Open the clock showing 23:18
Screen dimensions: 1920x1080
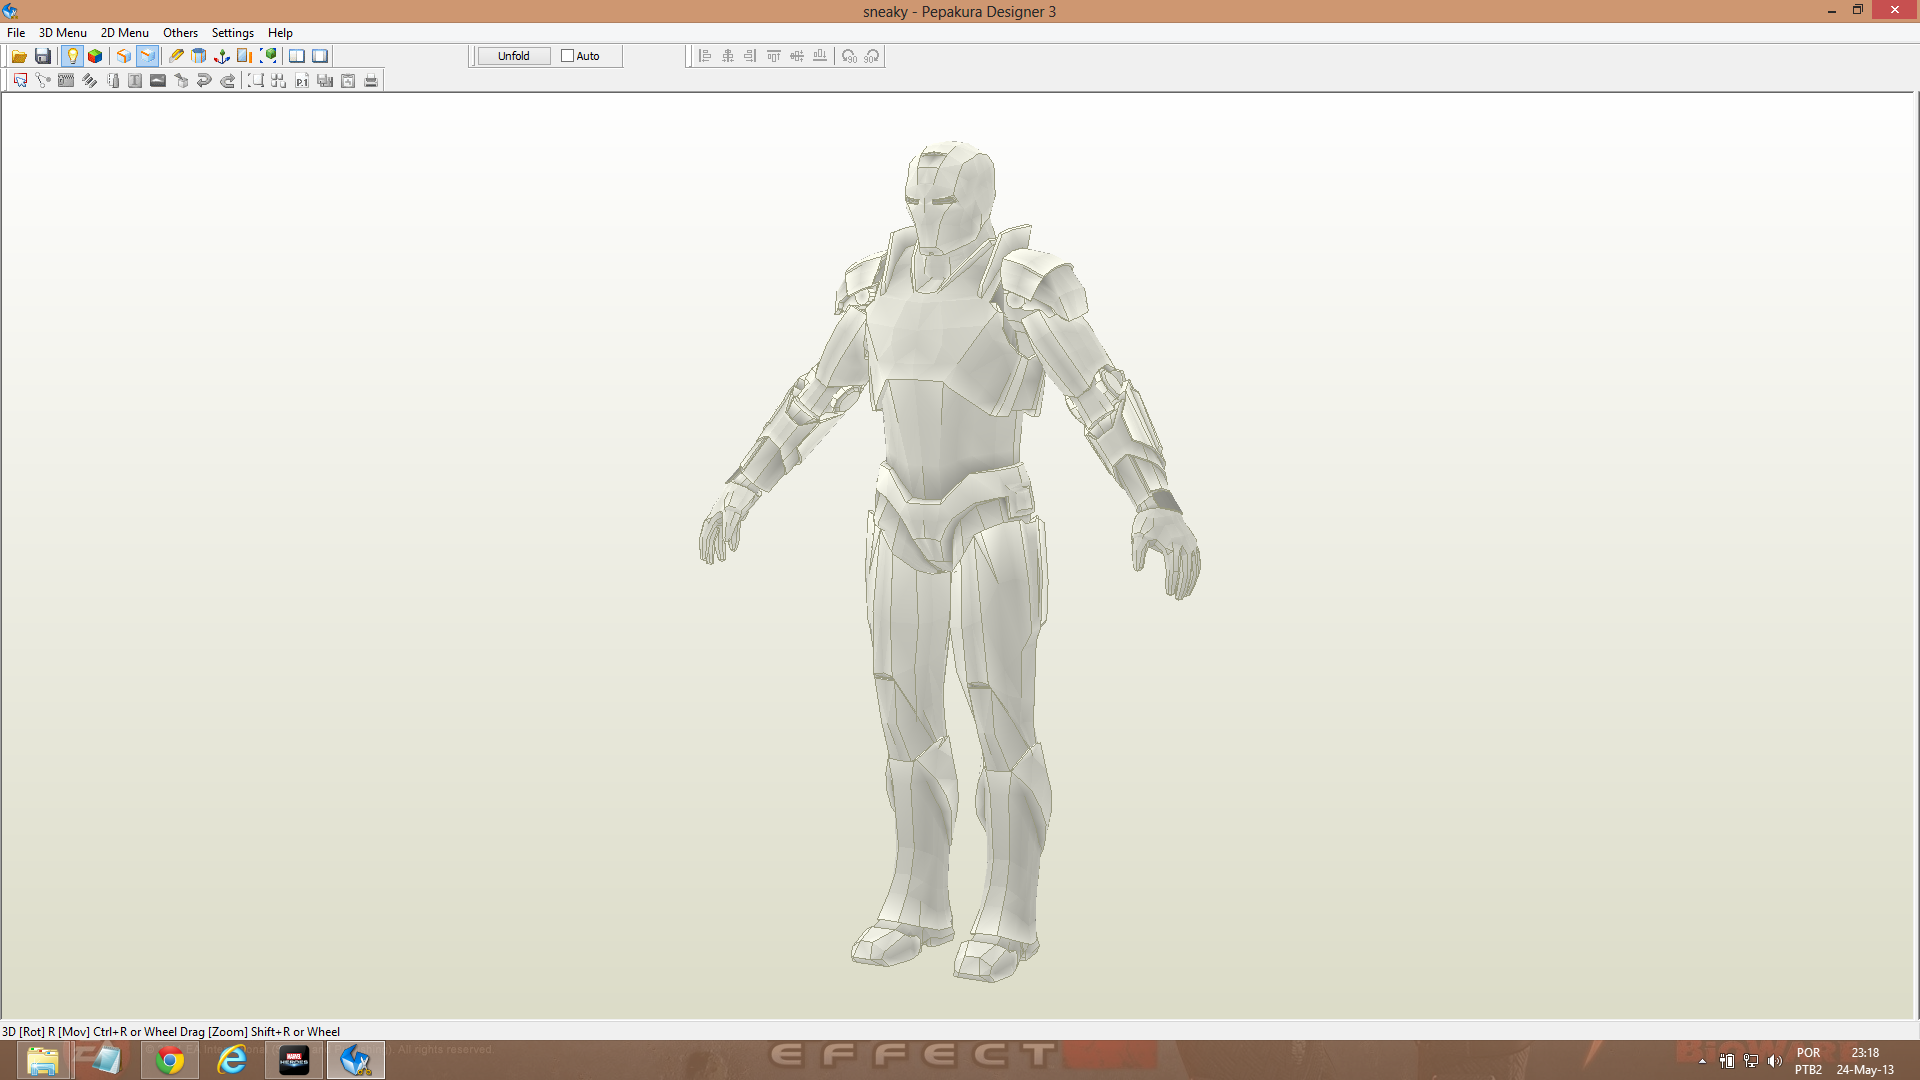pos(1865,1061)
